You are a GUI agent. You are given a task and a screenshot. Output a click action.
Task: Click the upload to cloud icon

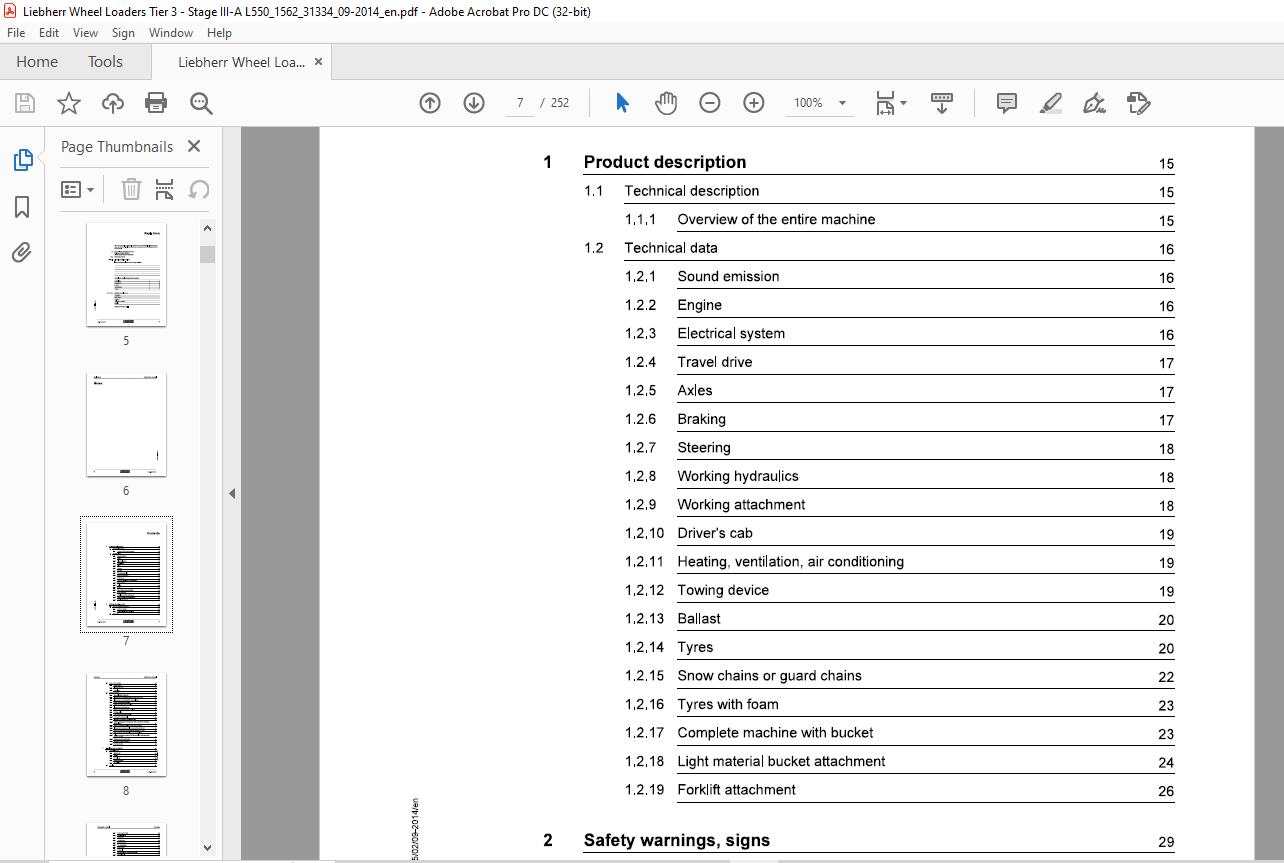pos(113,103)
